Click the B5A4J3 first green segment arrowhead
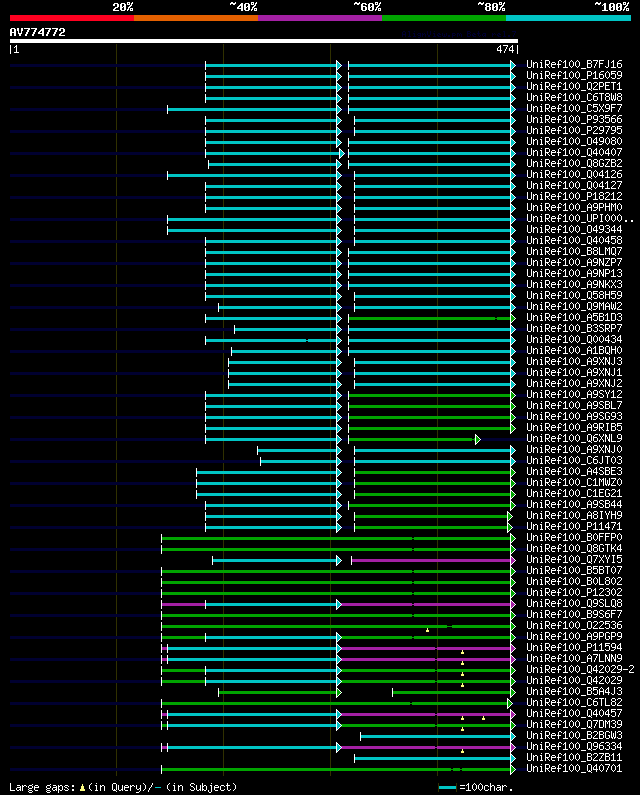This screenshot has width=640, height=795. 339,692
